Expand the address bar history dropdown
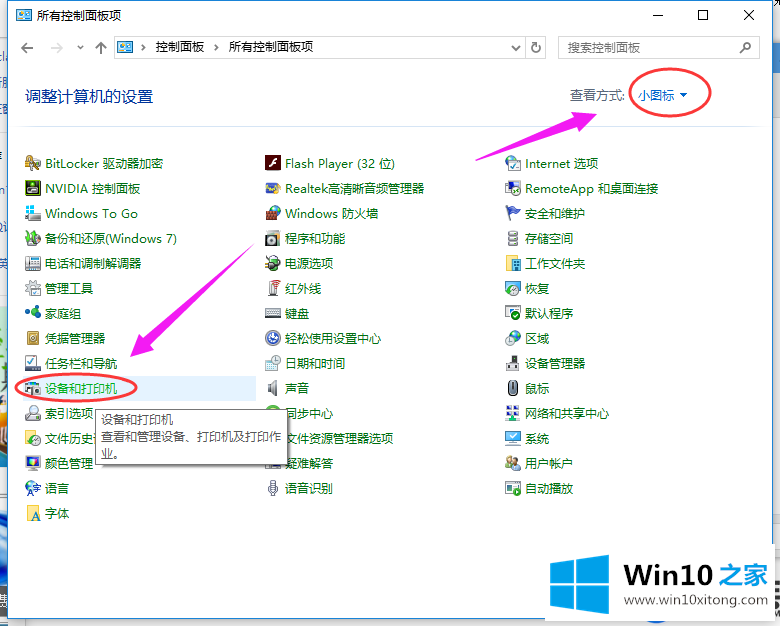This screenshot has height=626, width=780. click(516, 48)
